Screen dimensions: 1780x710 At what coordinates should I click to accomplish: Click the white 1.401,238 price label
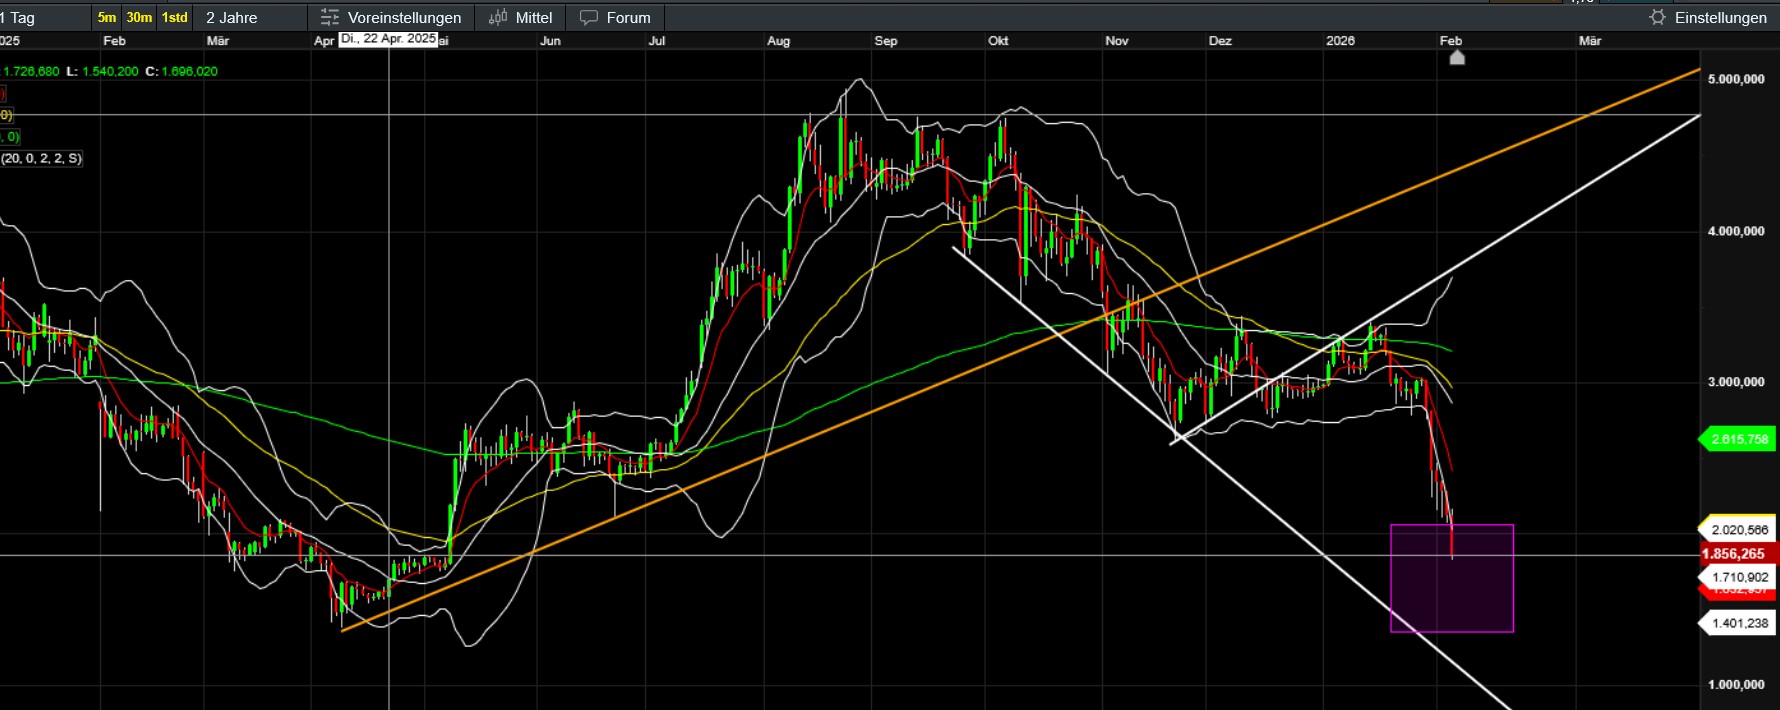(x=1739, y=623)
